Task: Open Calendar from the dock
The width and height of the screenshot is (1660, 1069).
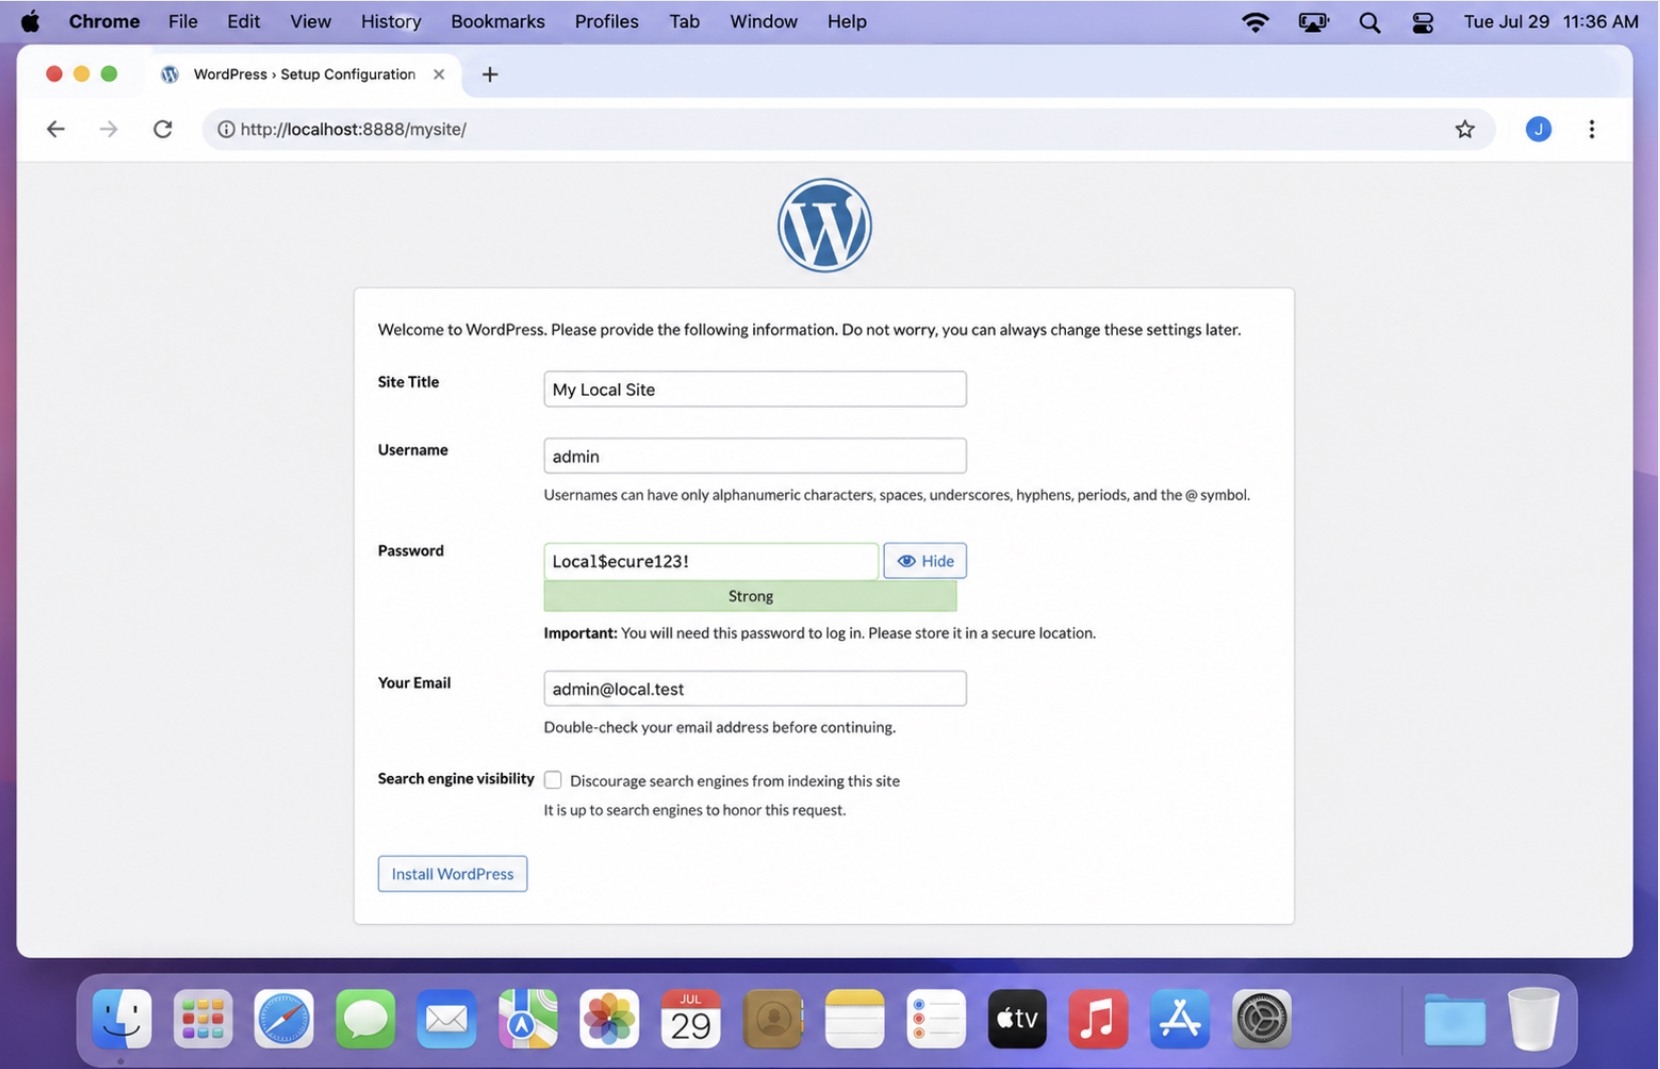Action: tap(691, 1019)
